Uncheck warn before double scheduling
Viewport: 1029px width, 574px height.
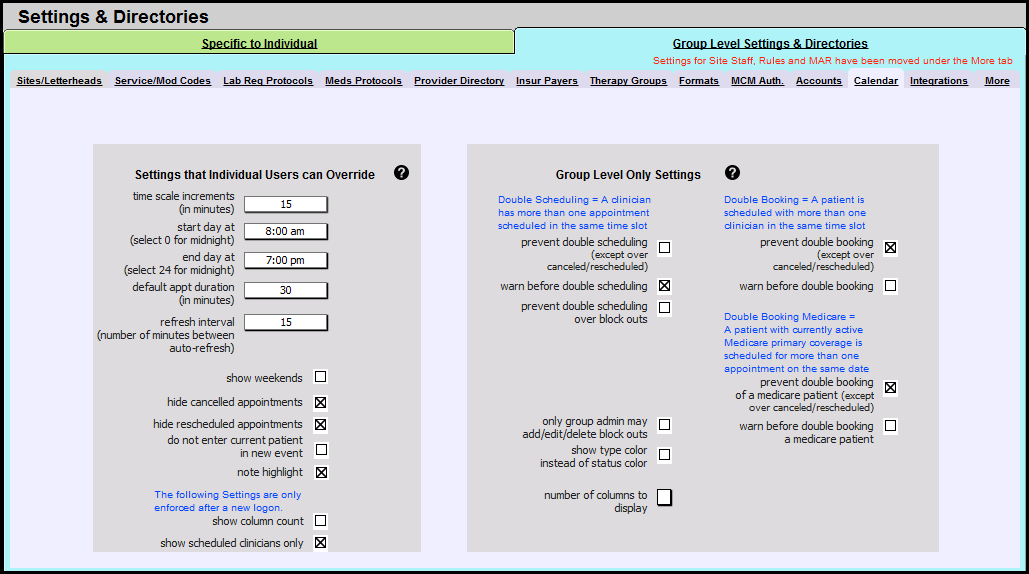point(664,286)
